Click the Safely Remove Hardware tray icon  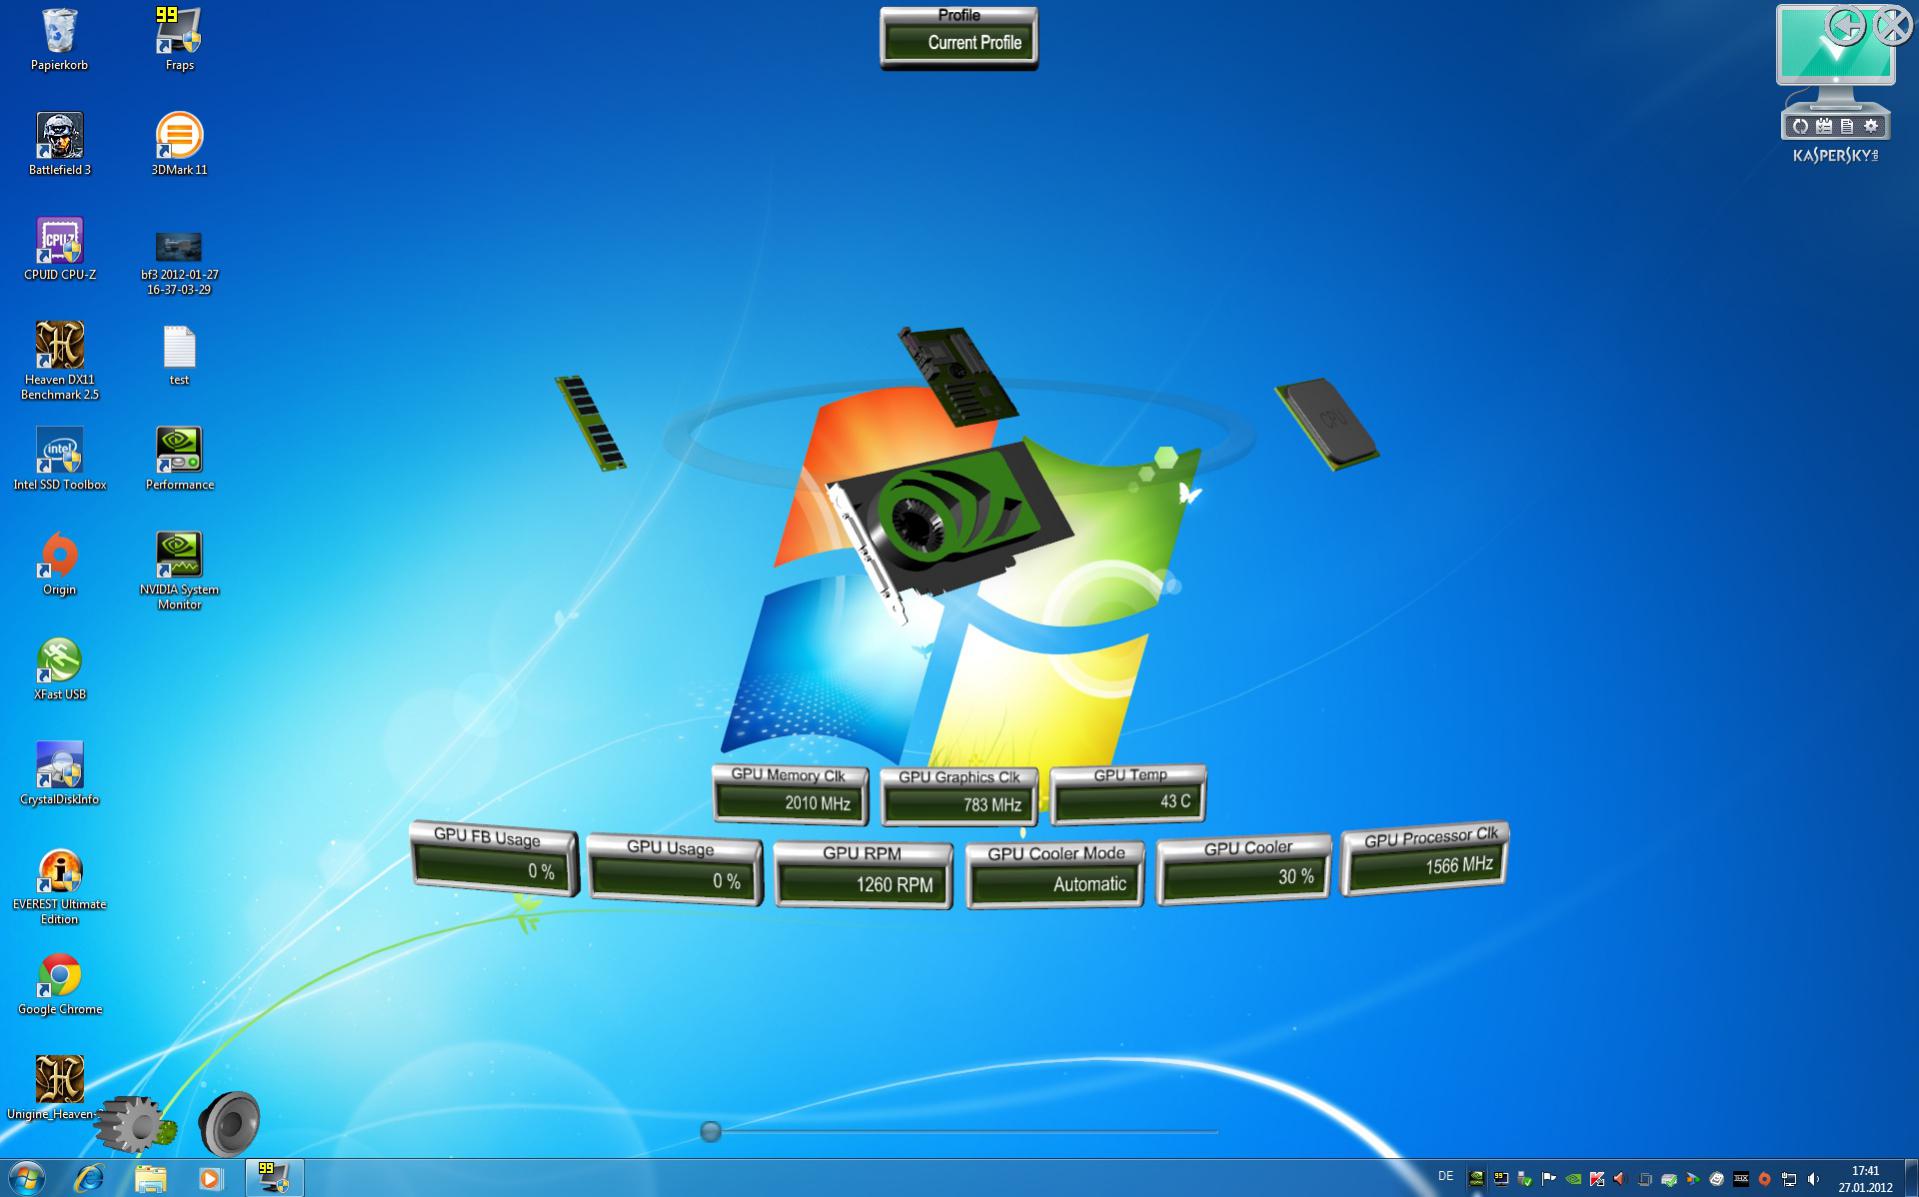[1525, 1179]
